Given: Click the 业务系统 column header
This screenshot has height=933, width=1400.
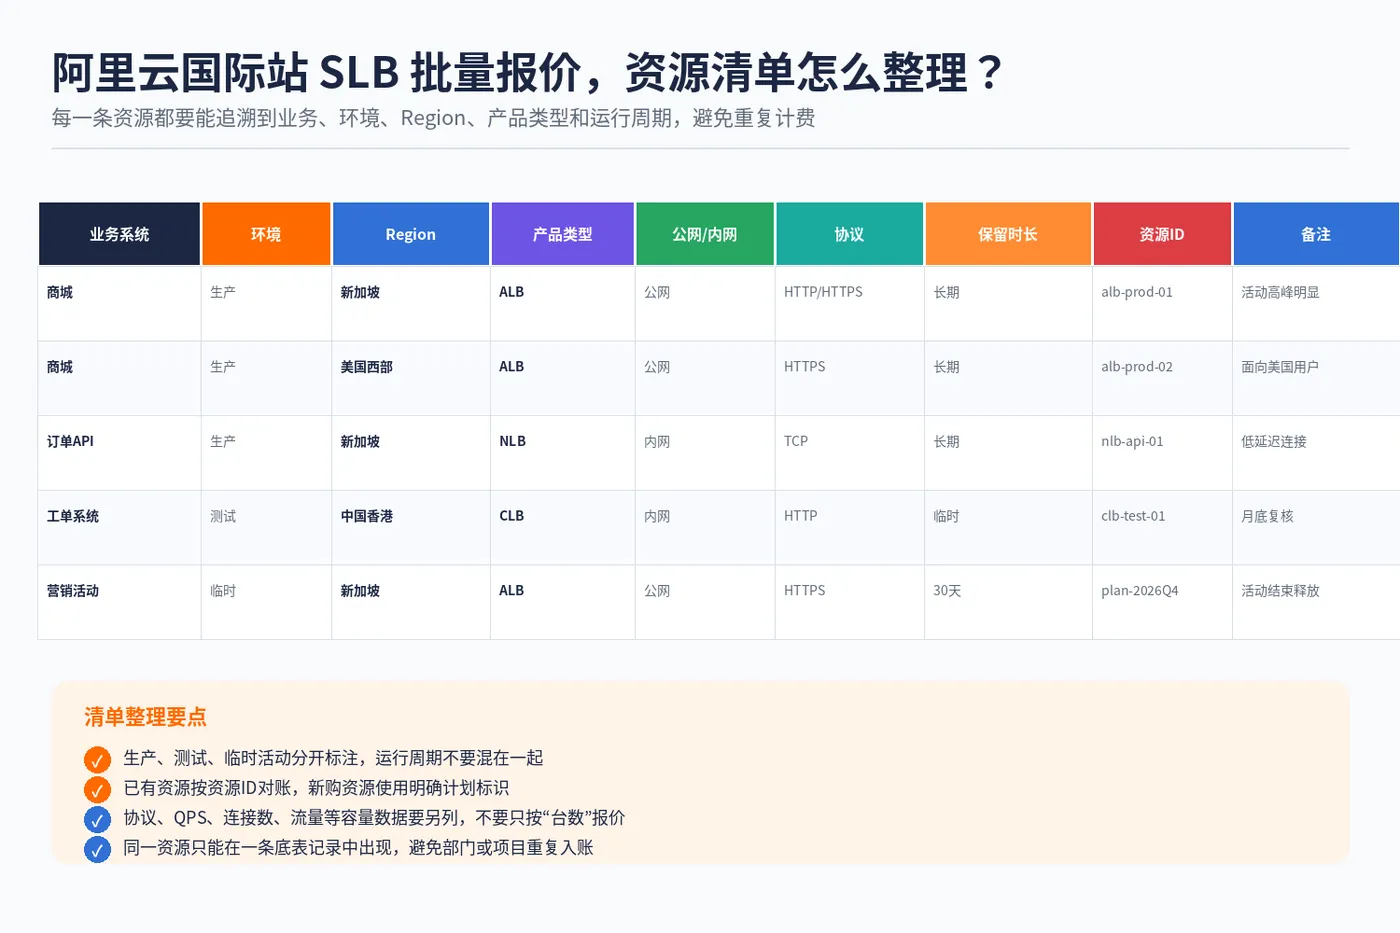Looking at the screenshot, I should [119, 234].
